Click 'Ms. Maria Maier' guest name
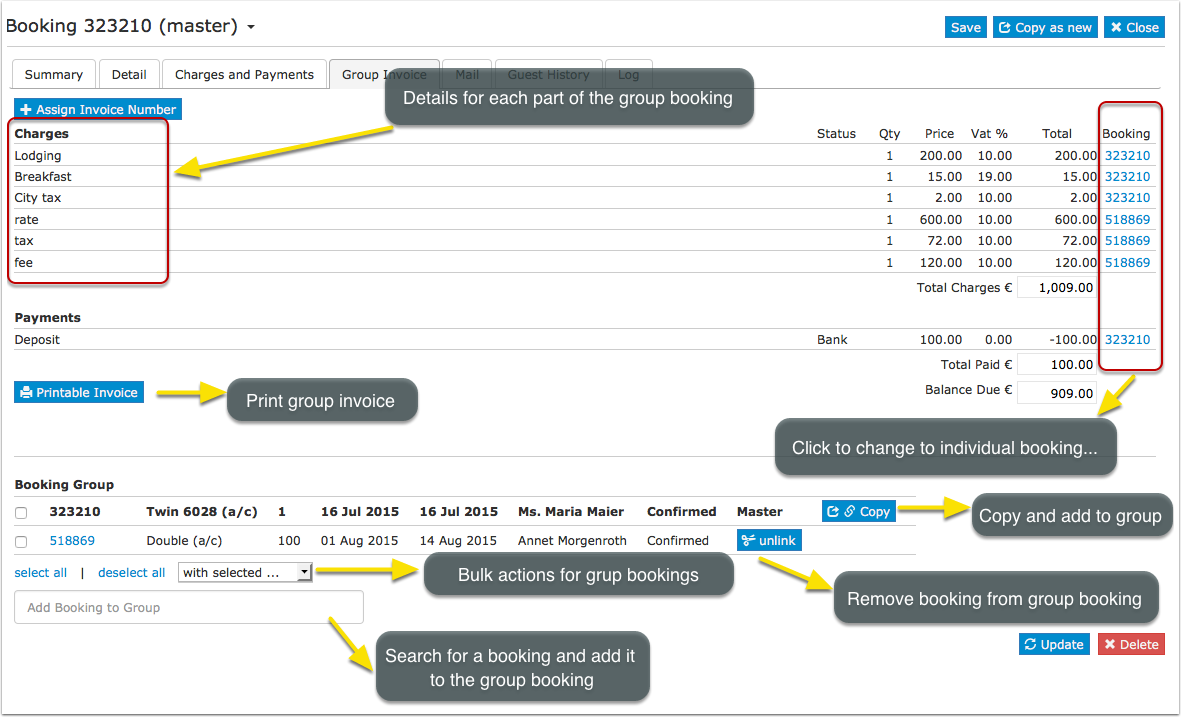Image resolution: width=1181 pixels, height=717 pixels. click(x=571, y=512)
